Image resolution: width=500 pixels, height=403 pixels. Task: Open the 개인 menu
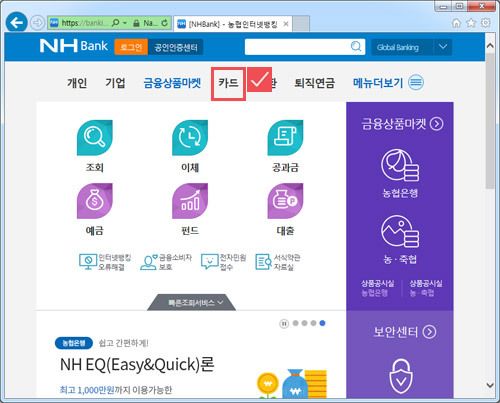[77, 83]
